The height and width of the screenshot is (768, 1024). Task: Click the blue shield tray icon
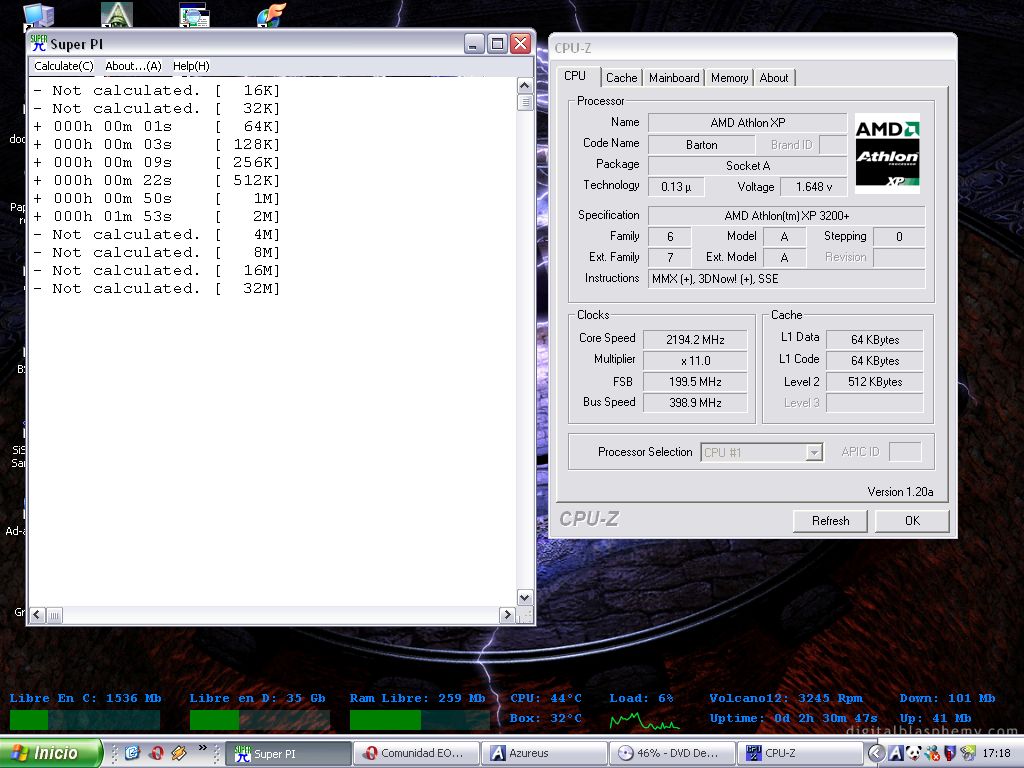(950, 753)
